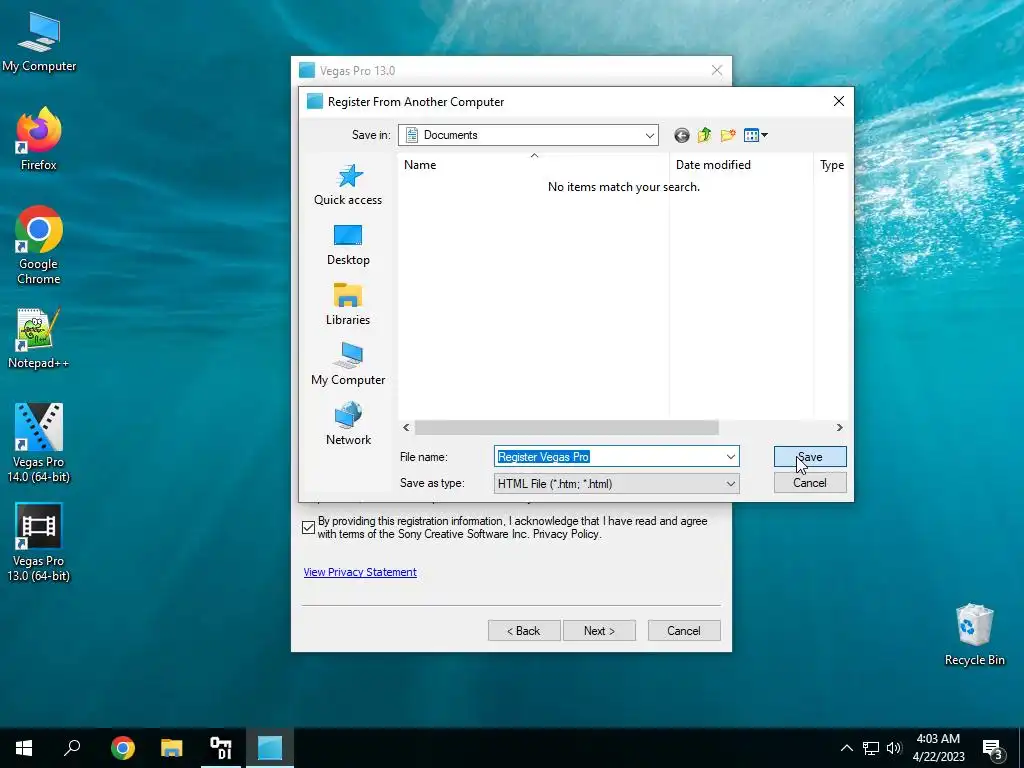
Task: Click Next in Vegas Pro wizard
Action: [x=599, y=631]
